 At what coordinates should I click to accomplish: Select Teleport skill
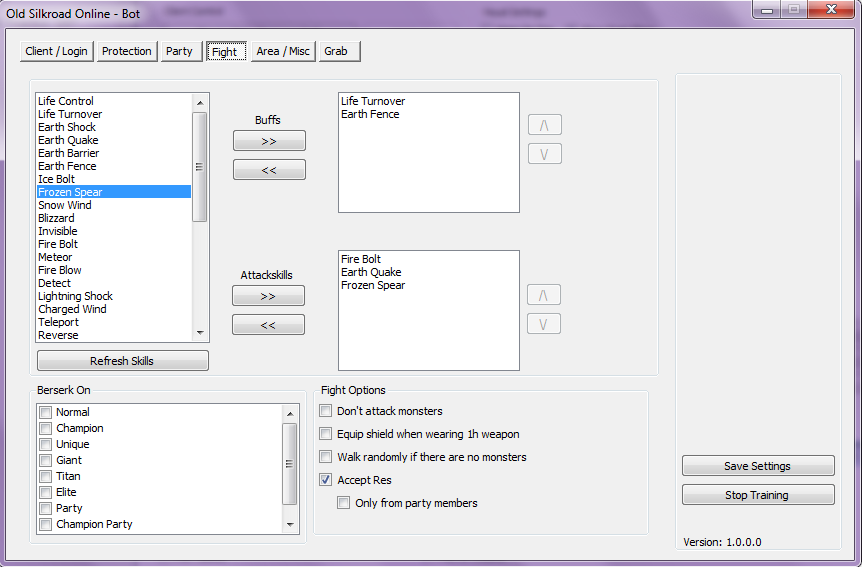114,322
